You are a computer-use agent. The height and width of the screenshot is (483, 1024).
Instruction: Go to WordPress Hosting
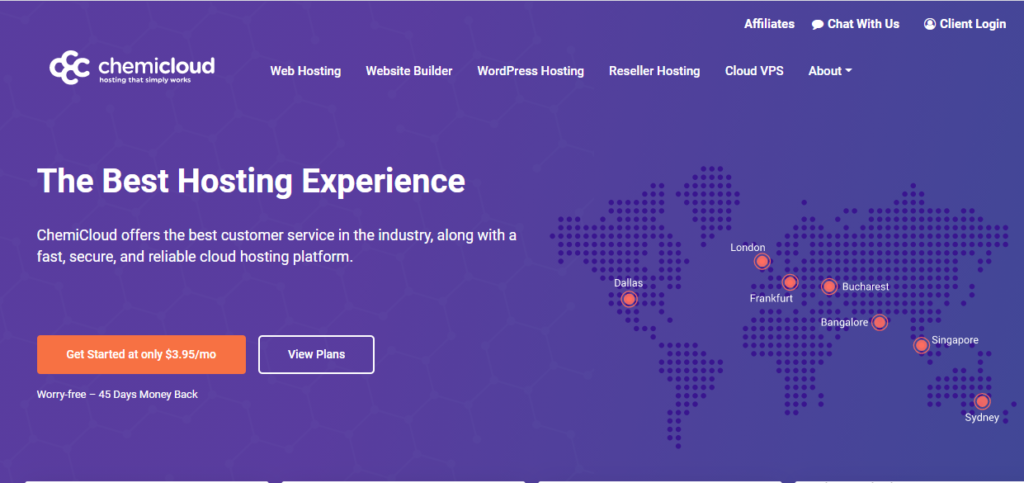[x=530, y=70]
